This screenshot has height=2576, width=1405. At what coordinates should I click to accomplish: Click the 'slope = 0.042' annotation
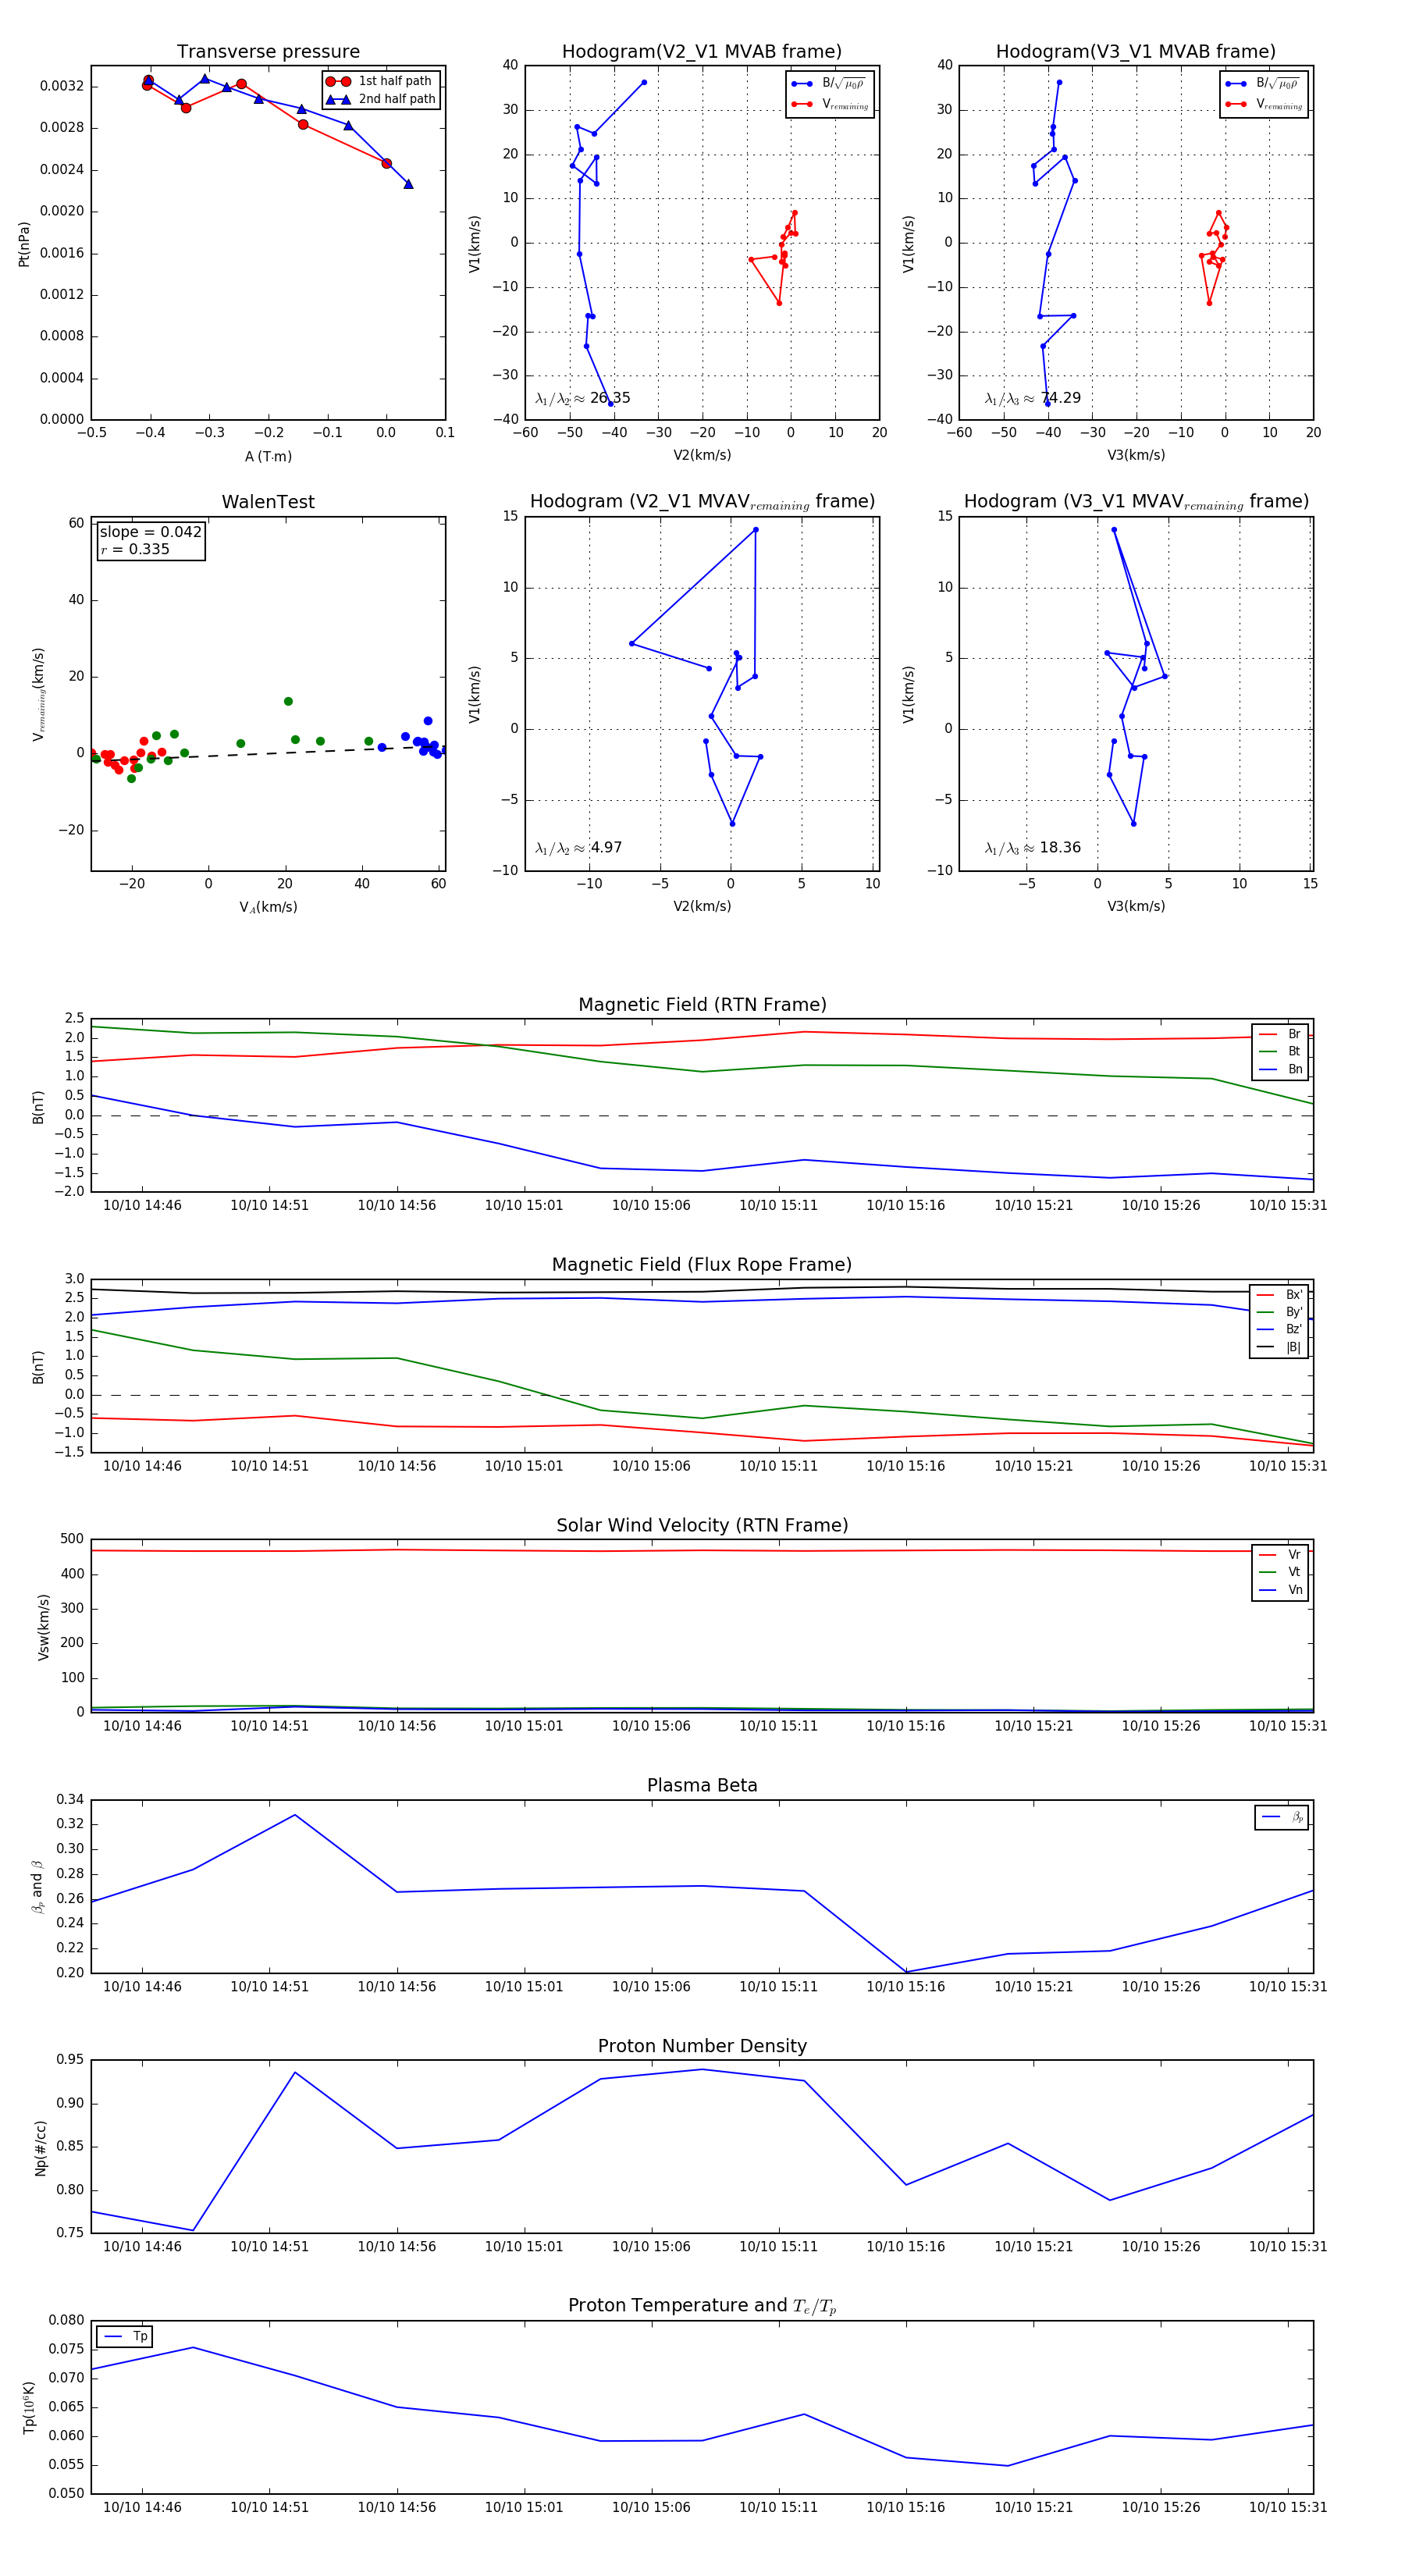click(x=150, y=532)
